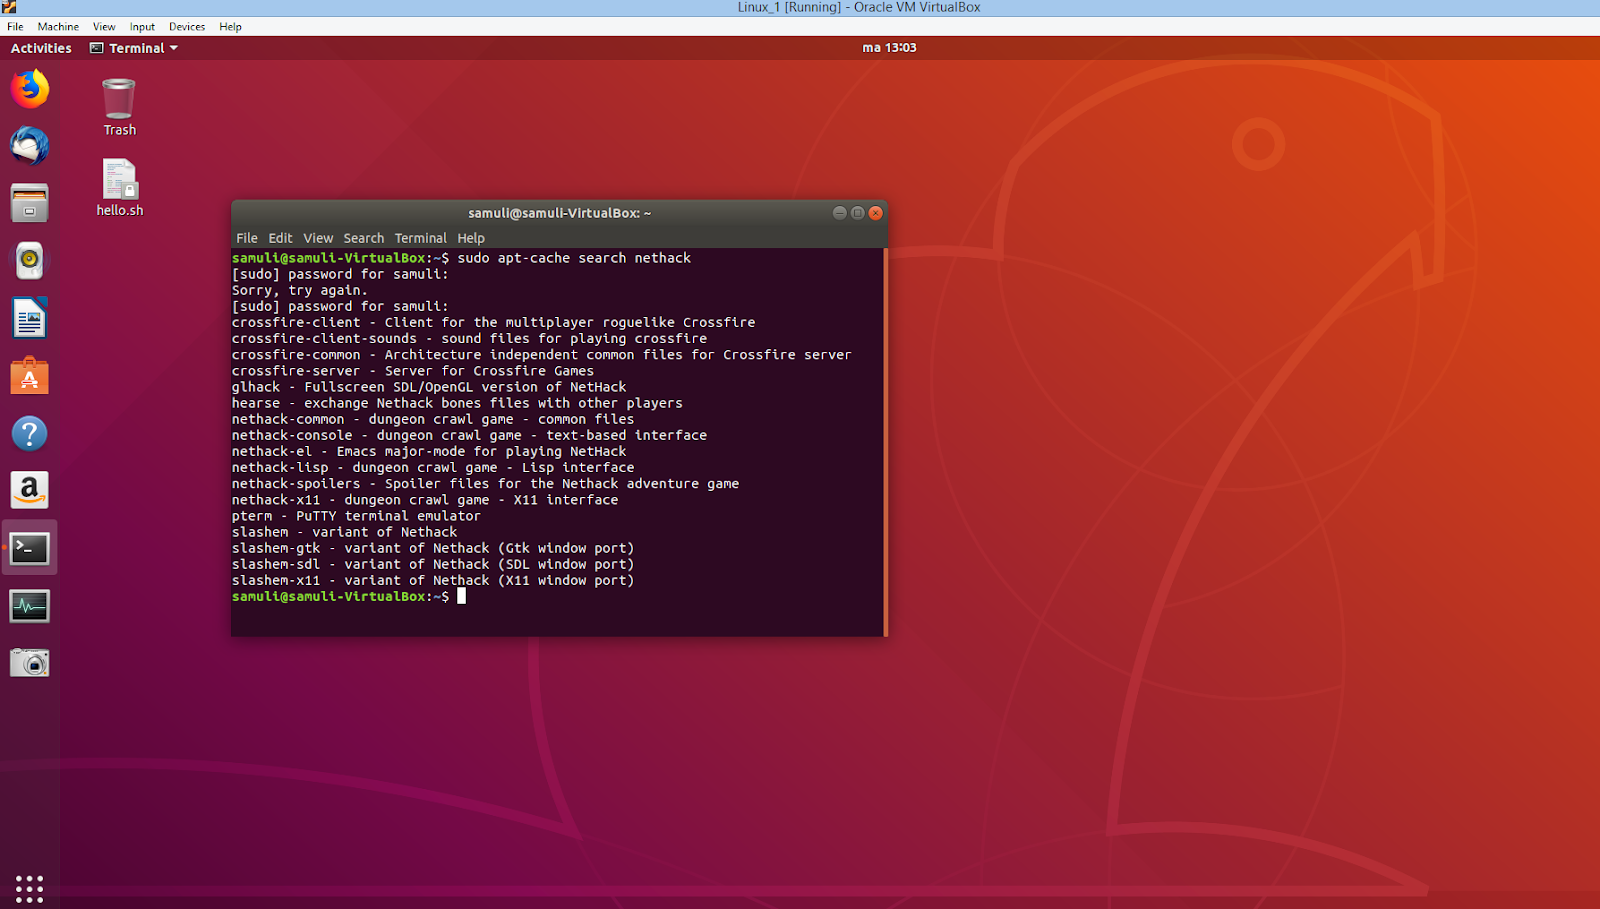Open the VirtualBox Machine menu

point(57,26)
